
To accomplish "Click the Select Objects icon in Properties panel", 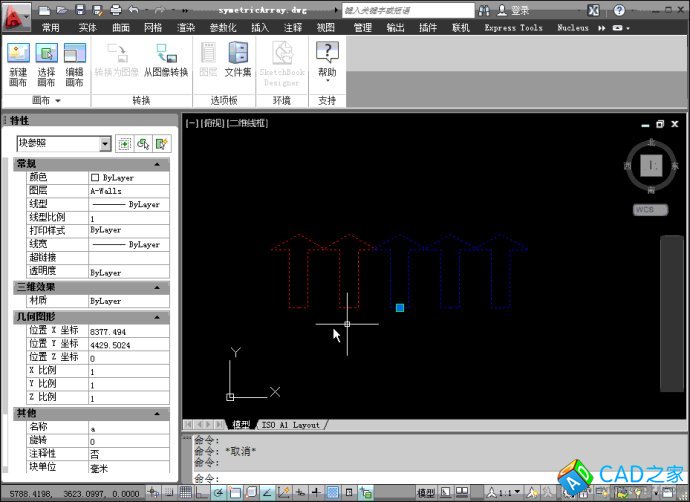I will point(143,144).
